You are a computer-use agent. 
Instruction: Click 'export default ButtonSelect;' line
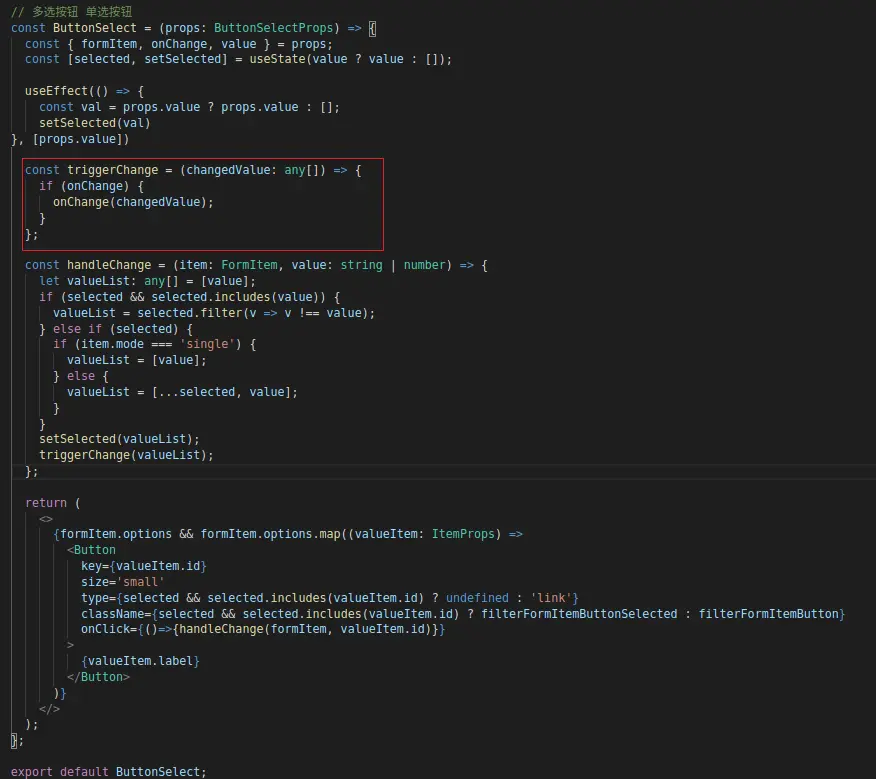click(108, 772)
